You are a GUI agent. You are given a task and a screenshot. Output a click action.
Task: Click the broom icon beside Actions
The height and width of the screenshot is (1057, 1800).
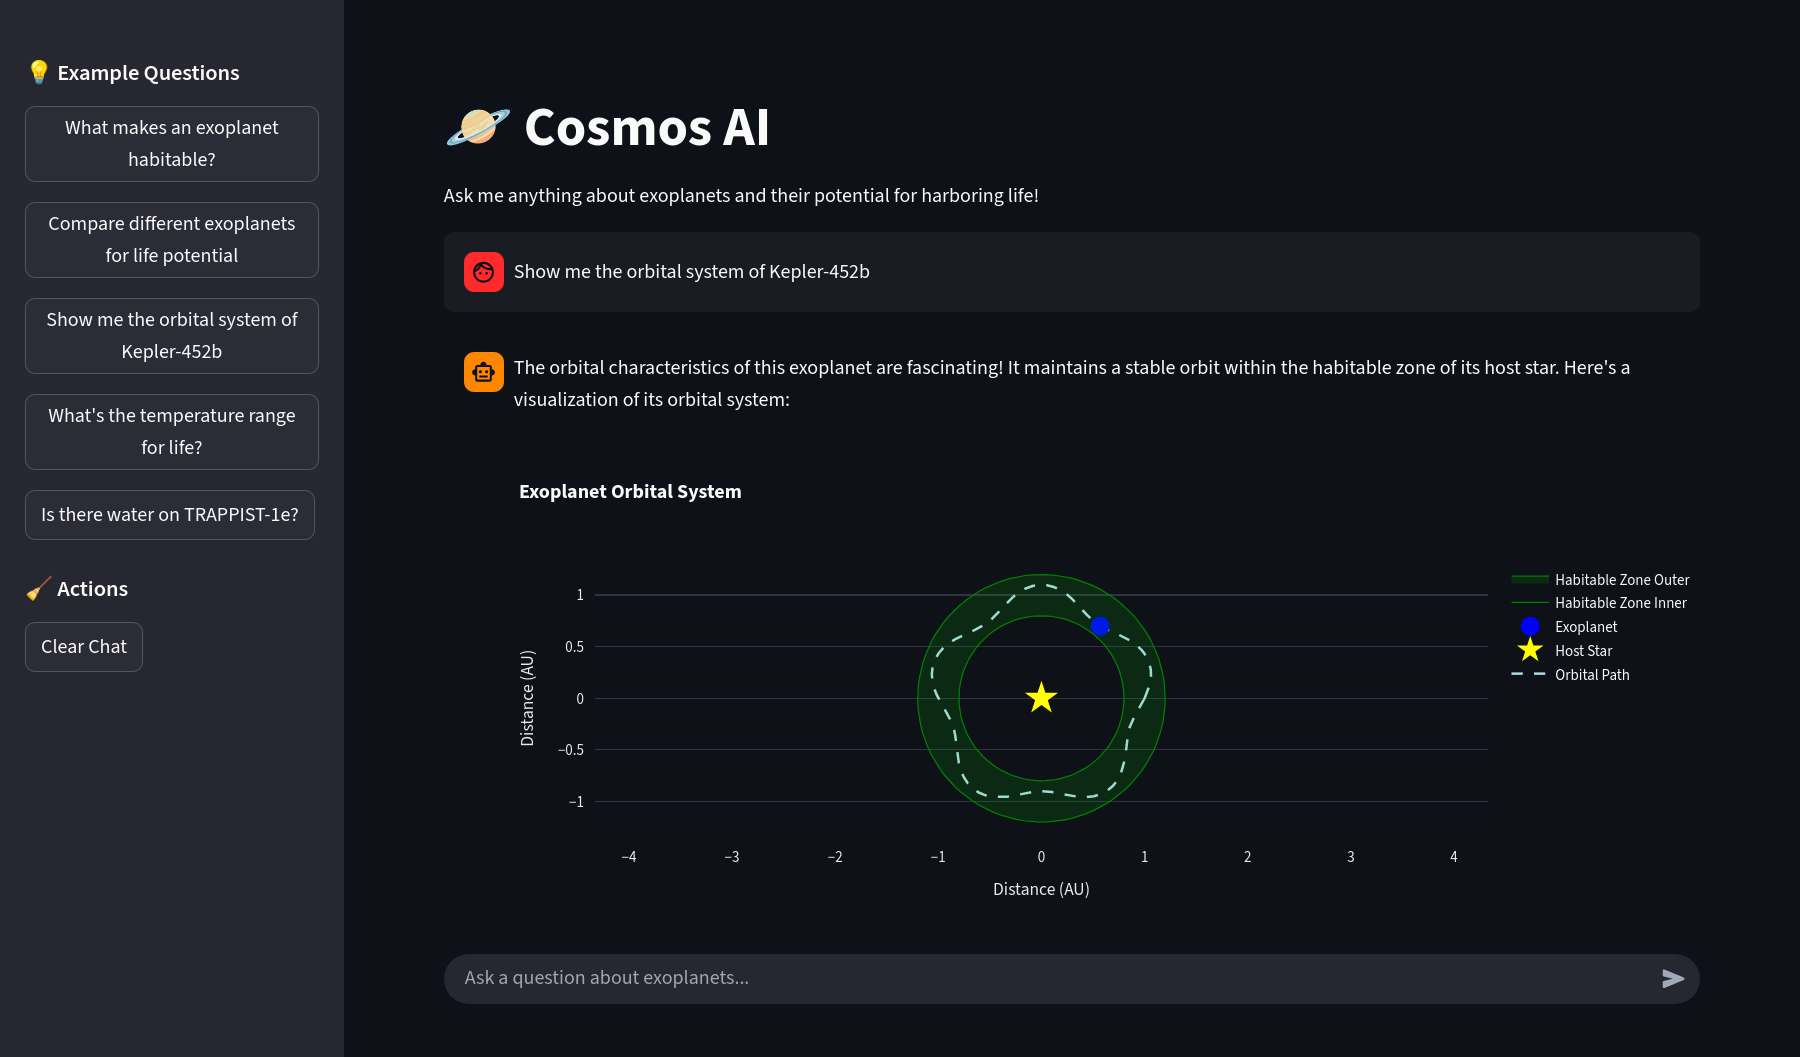[39, 589]
